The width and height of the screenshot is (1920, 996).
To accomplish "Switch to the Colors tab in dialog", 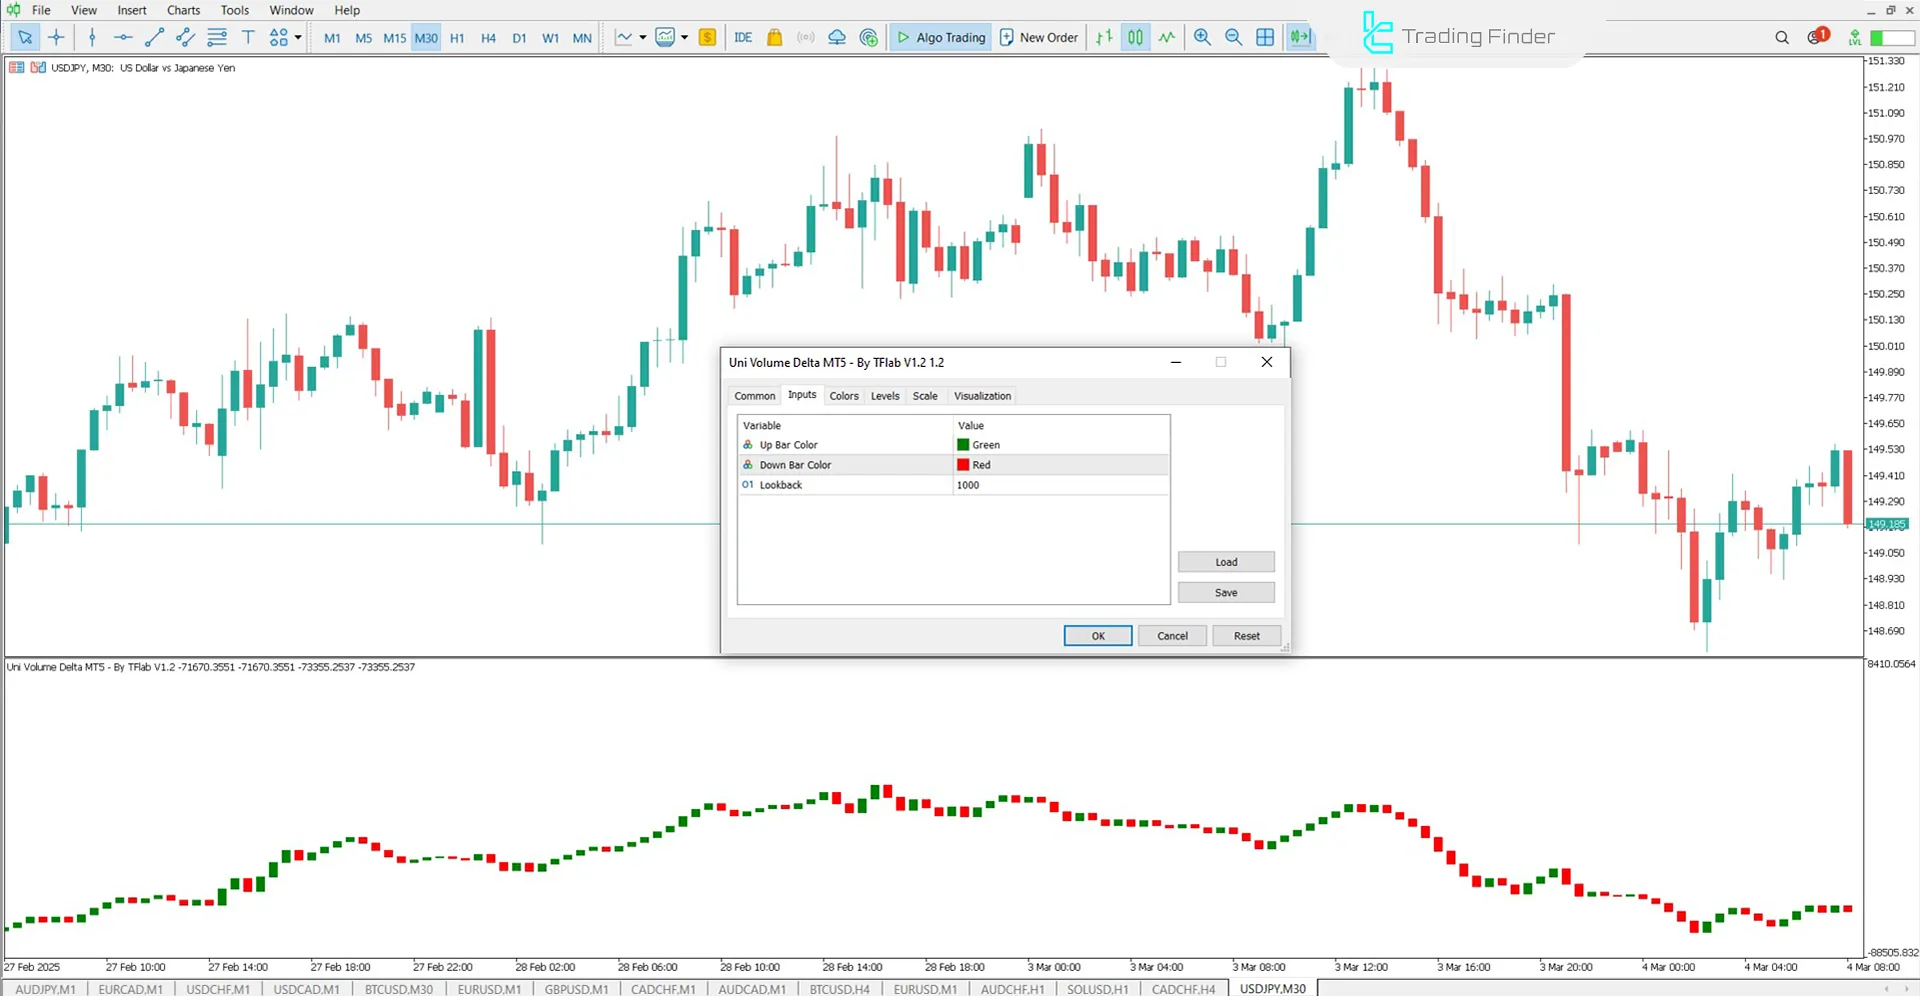I will (x=844, y=396).
